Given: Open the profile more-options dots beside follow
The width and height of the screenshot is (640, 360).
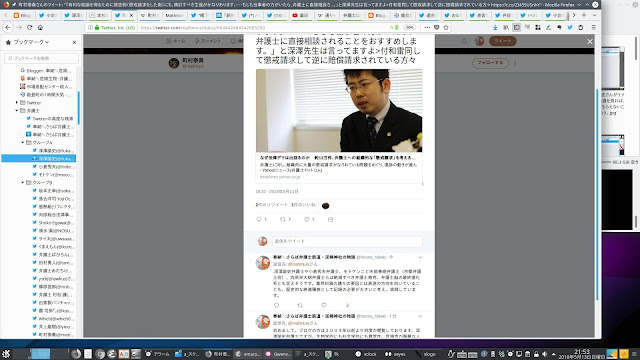Looking at the screenshot, I should 515,63.
